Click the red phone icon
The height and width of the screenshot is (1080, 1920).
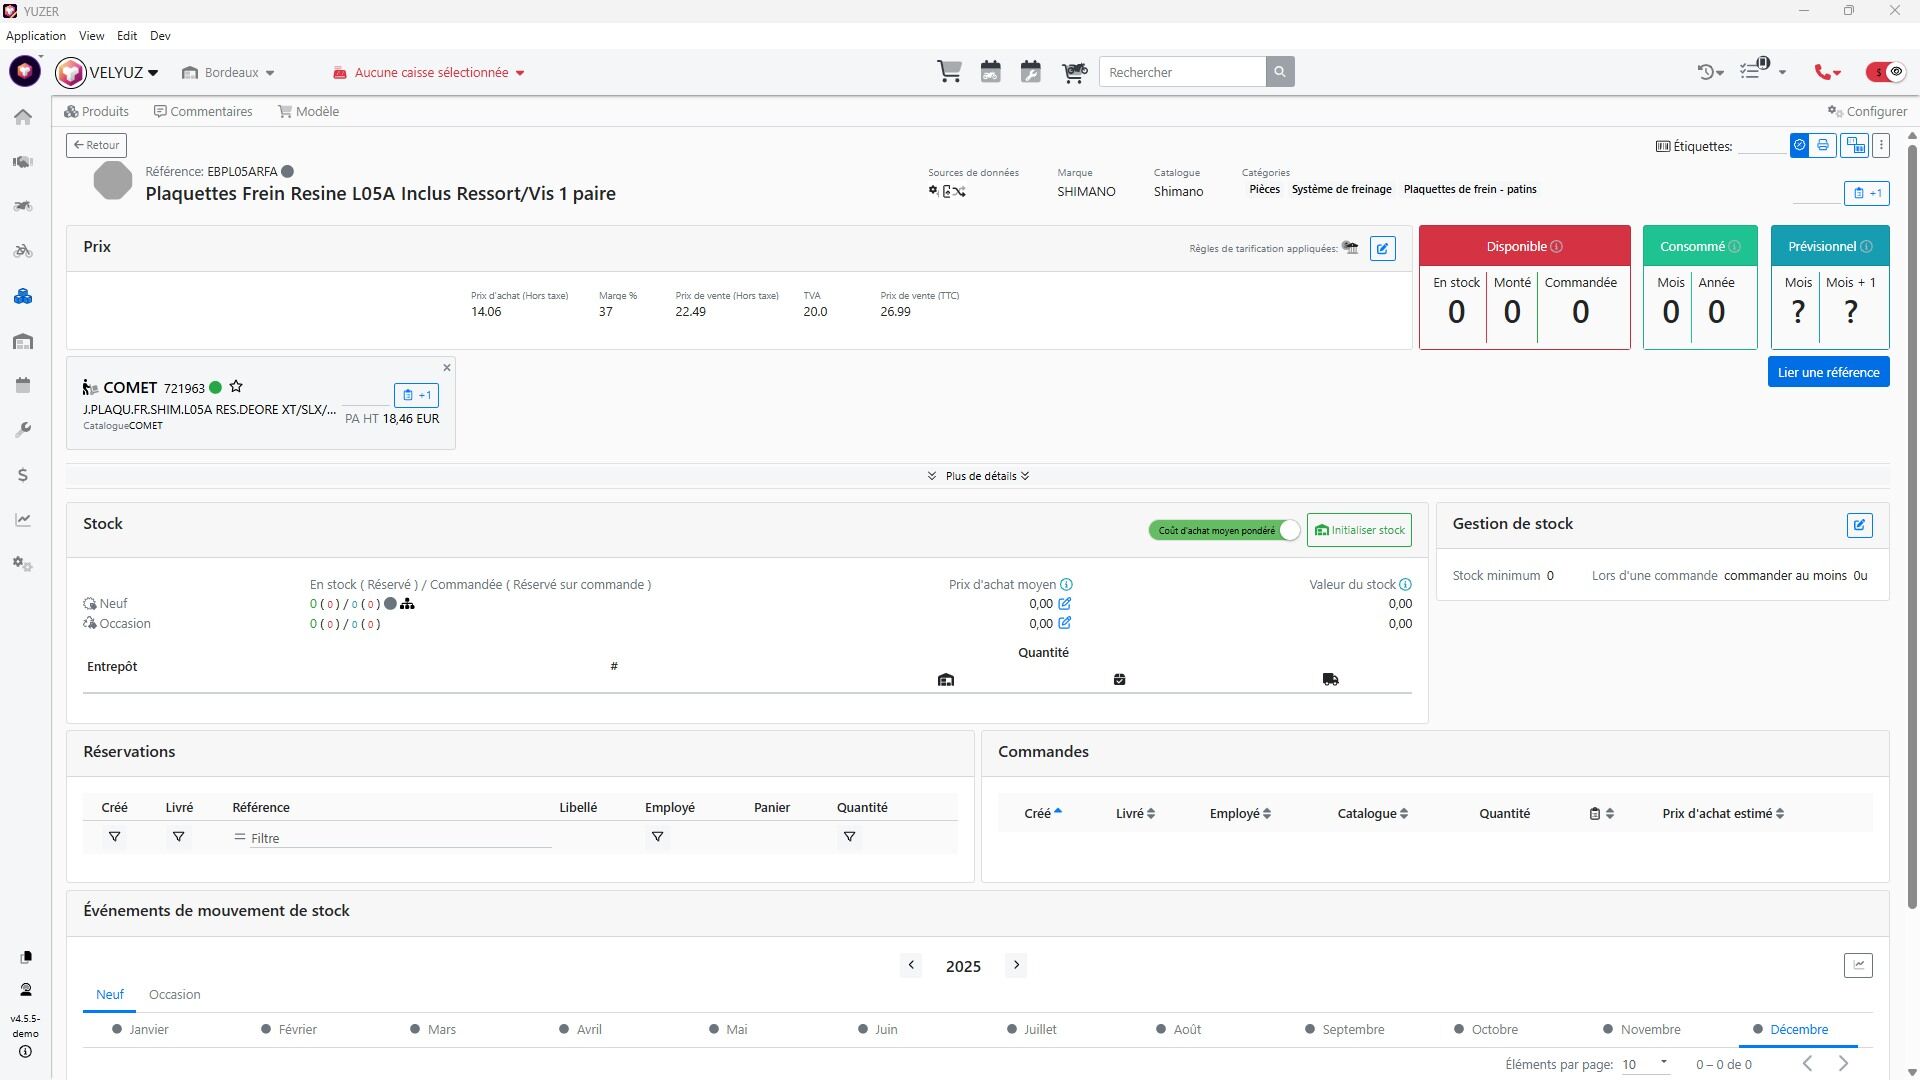coord(1824,72)
